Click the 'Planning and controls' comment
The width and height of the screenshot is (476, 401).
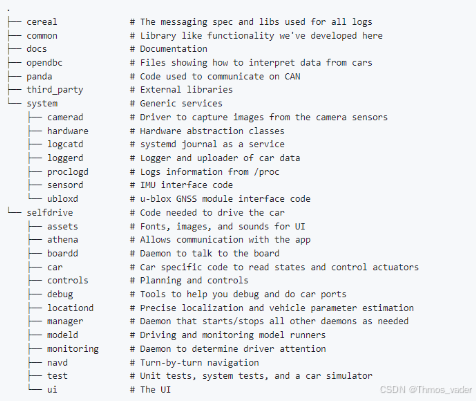pyautogui.click(x=194, y=281)
